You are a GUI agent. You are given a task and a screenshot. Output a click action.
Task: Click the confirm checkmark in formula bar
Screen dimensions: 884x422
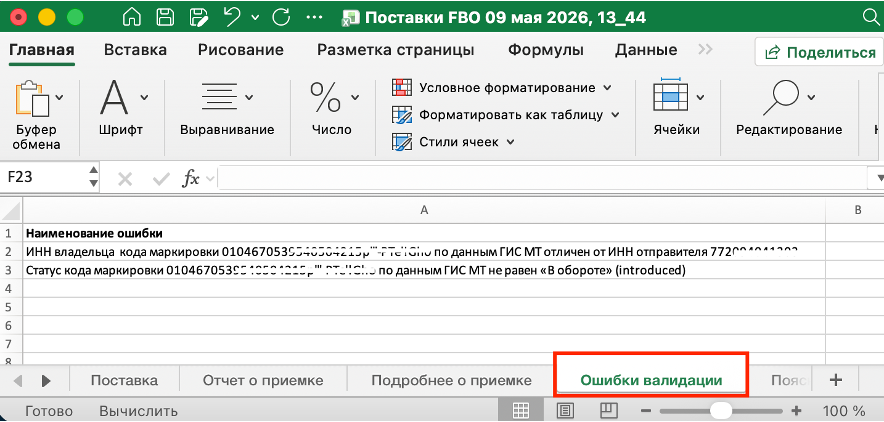tap(161, 179)
